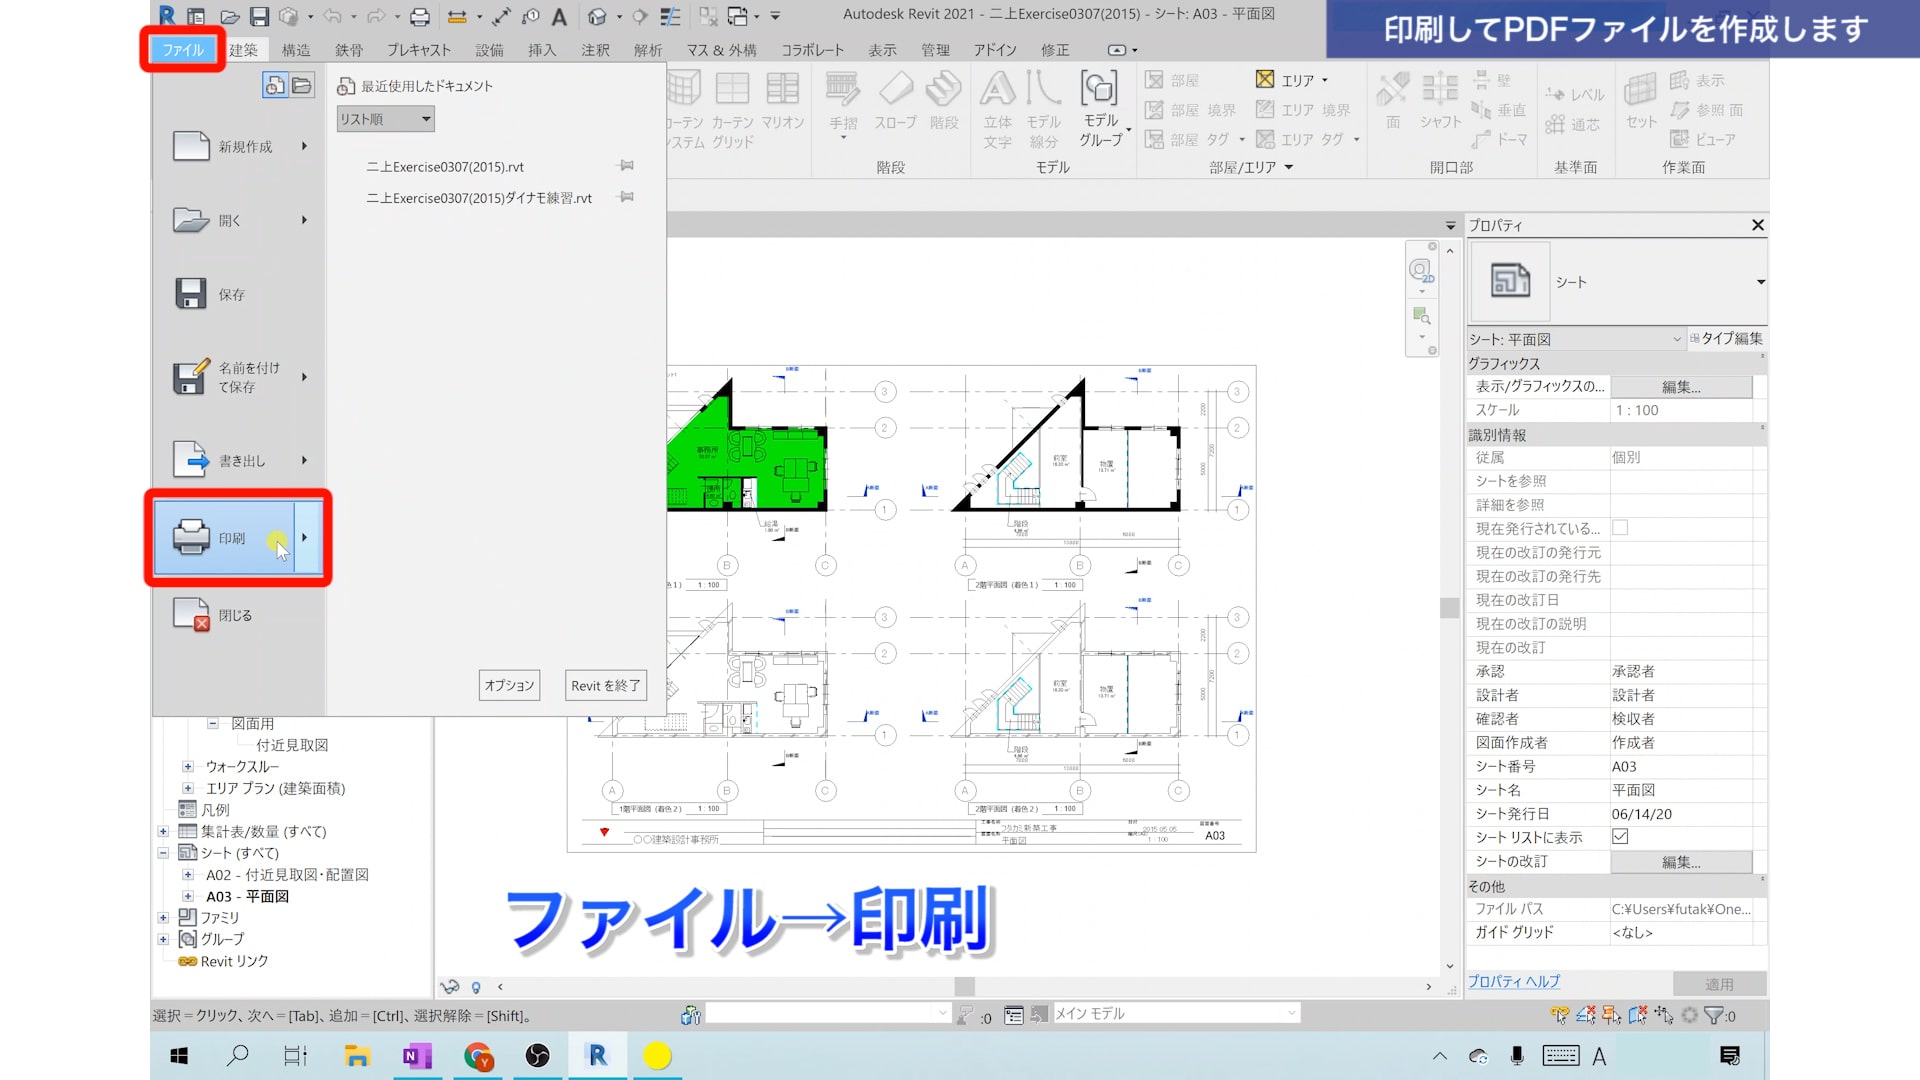Open the 建築 ribbon tab
Image resolution: width=1920 pixels, height=1080 pixels.
(243, 50)
